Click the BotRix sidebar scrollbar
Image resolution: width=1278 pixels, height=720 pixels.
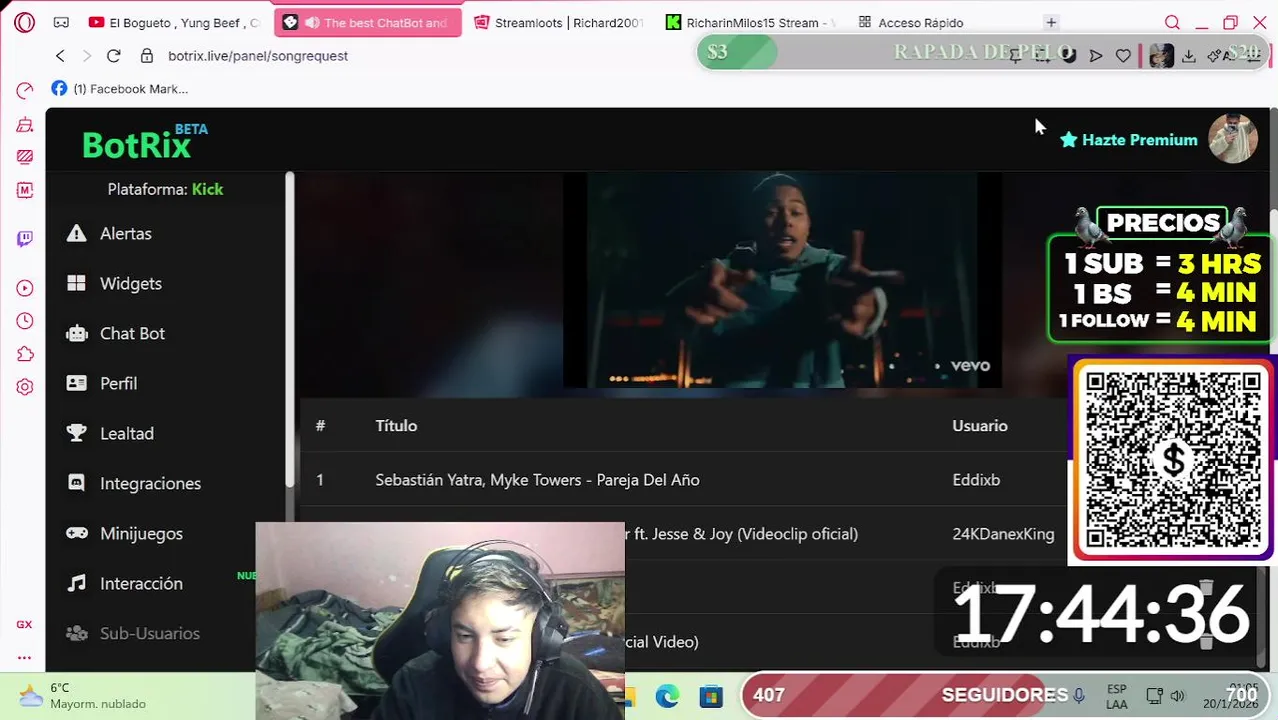pyautogui.click(x=290, y=330)
